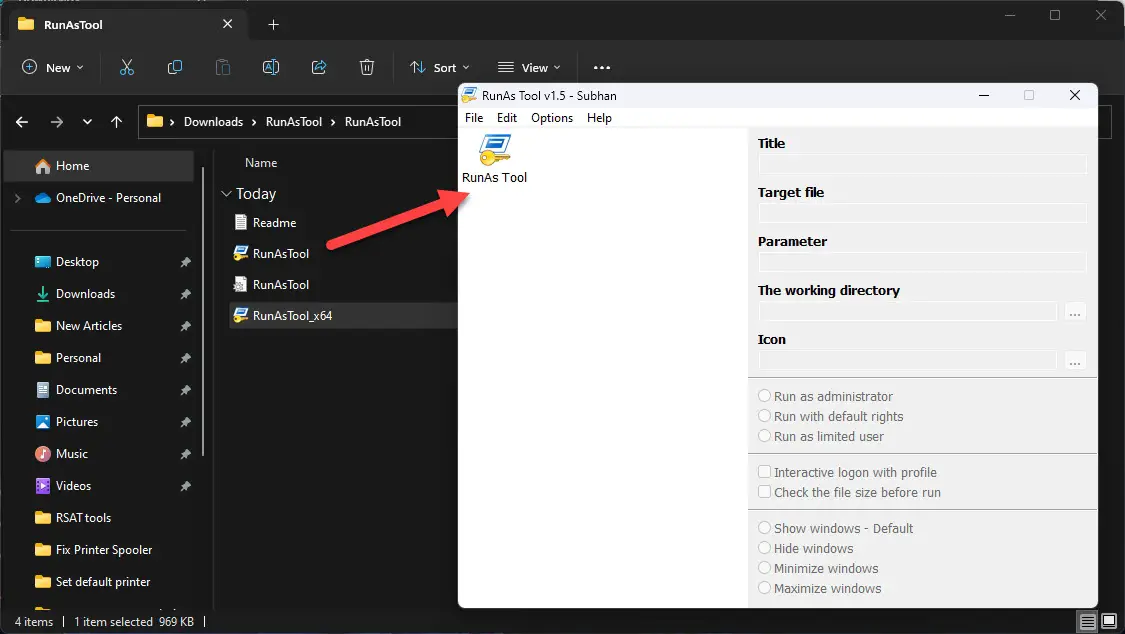Image resolution: width=1125 pixels, height=634 pixels.
Task: Click the Paste icon in Explorer toolbar
Action: 222,67
